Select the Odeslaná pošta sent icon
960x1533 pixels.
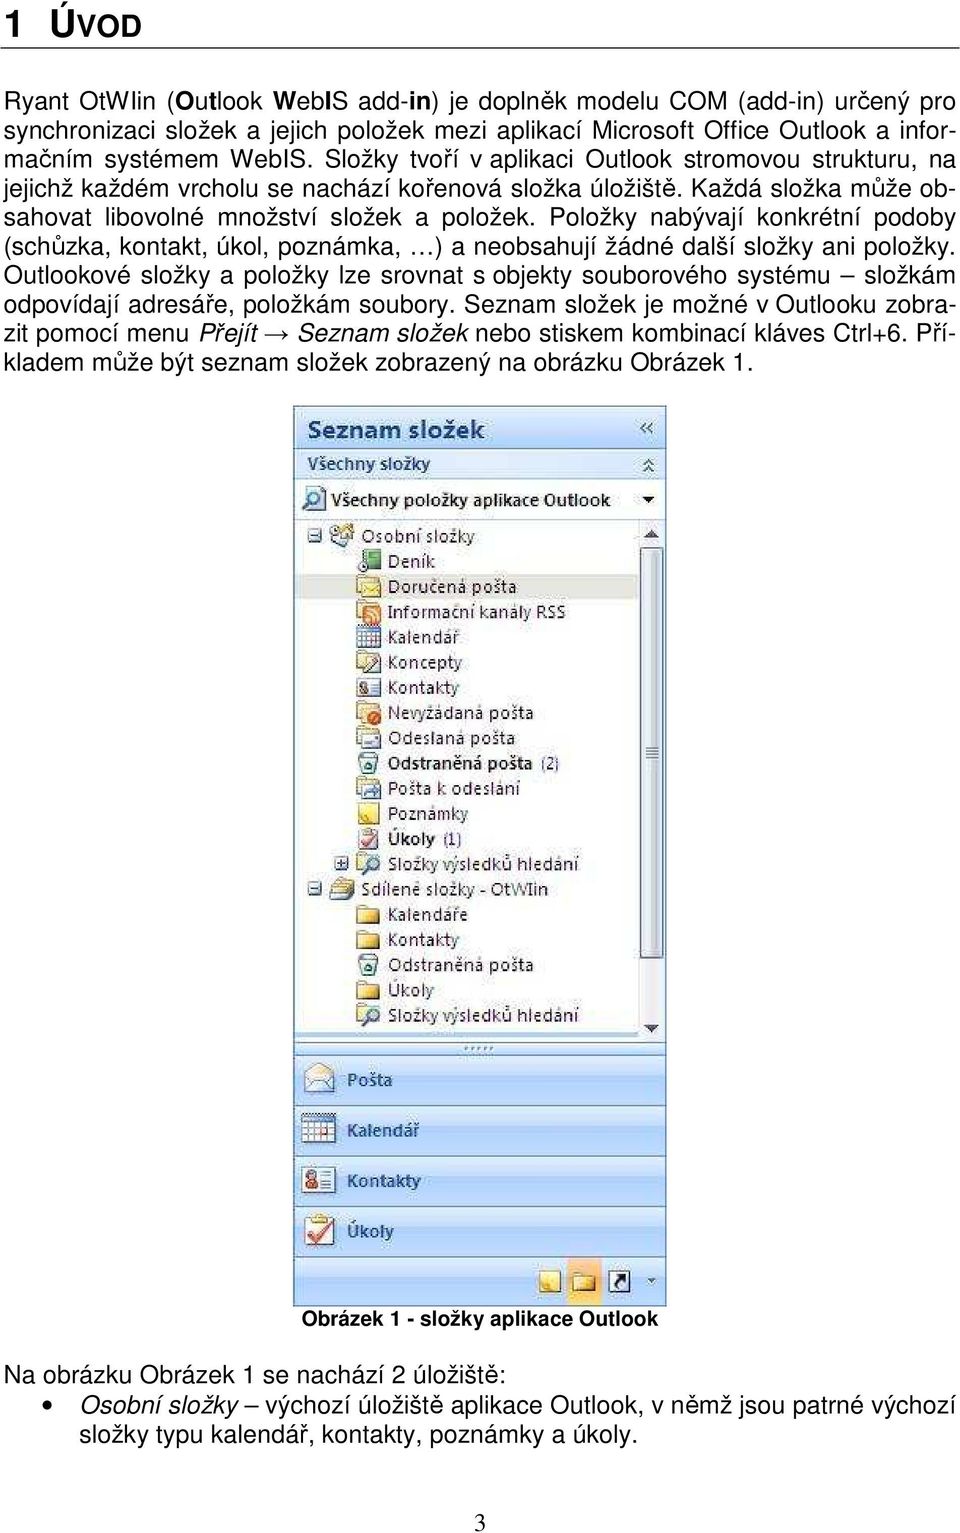point(369,738)
